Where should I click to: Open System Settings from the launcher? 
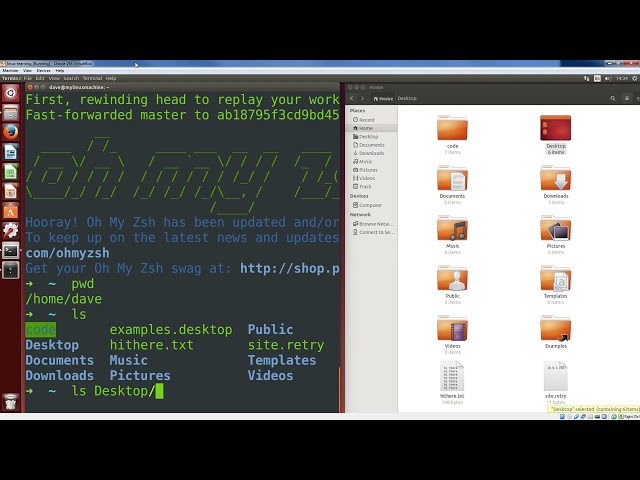point(11,231)
